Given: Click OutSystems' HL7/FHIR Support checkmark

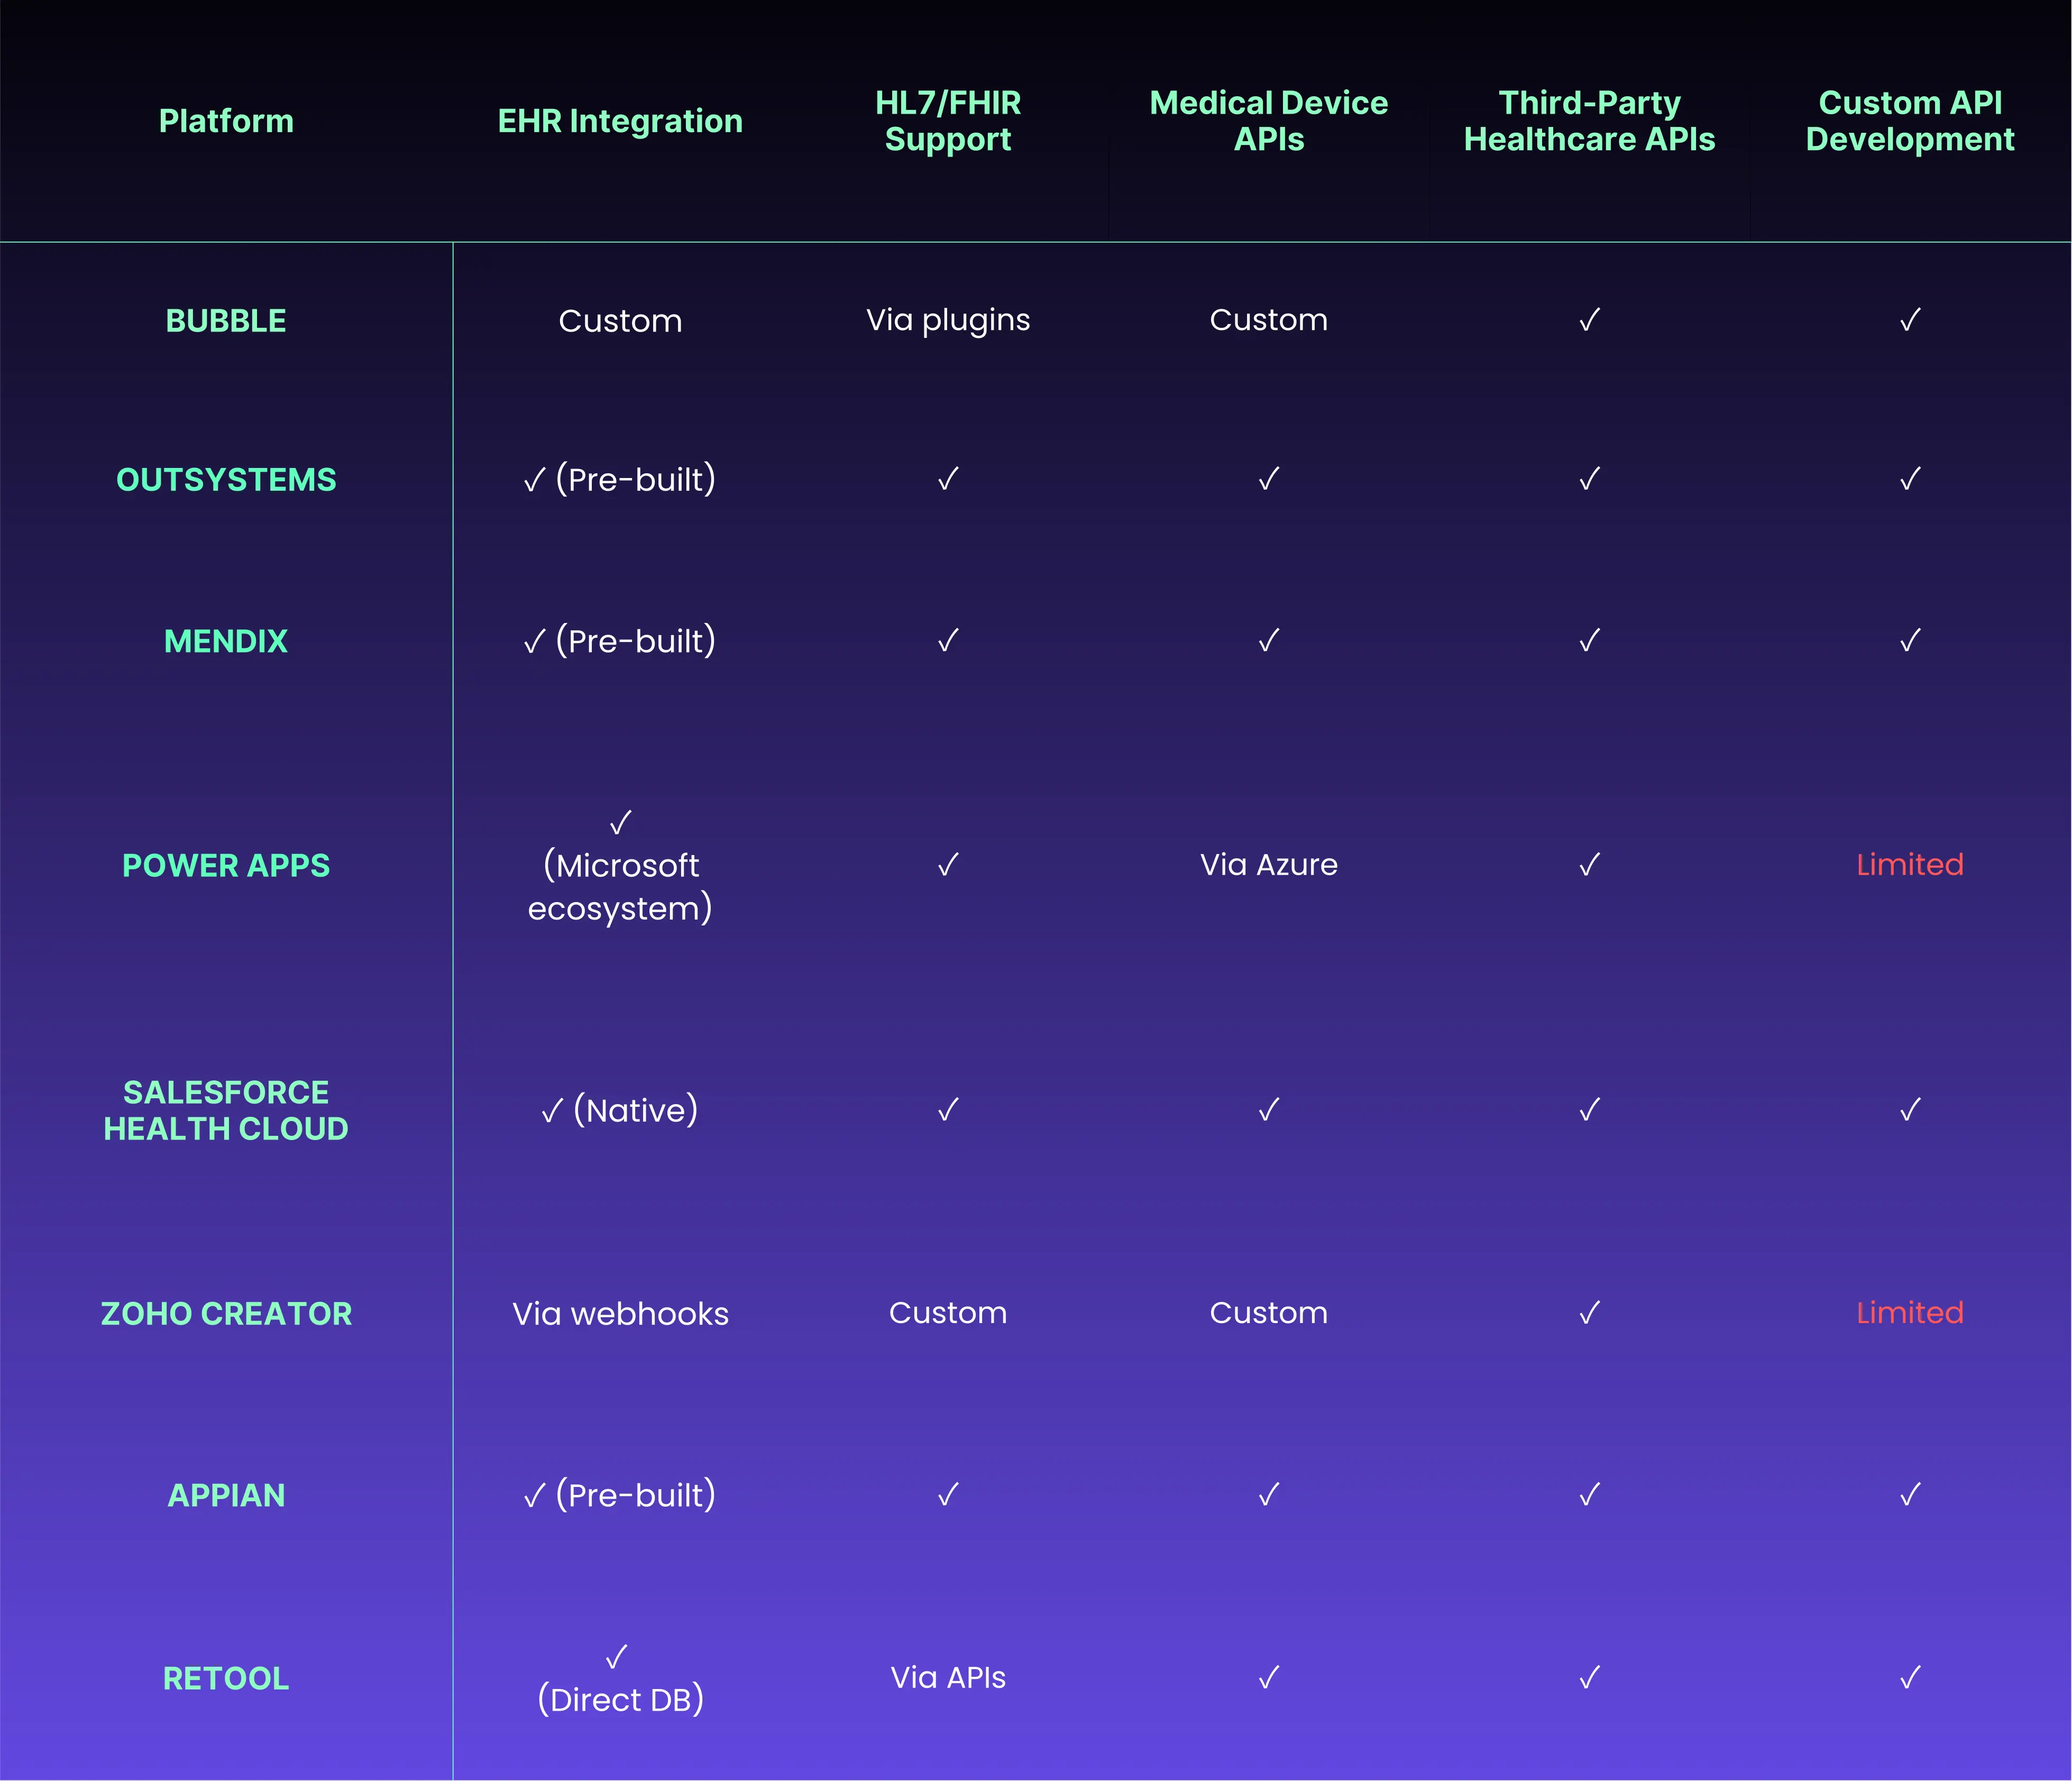Looking at the screenshot, I should 948,479.
